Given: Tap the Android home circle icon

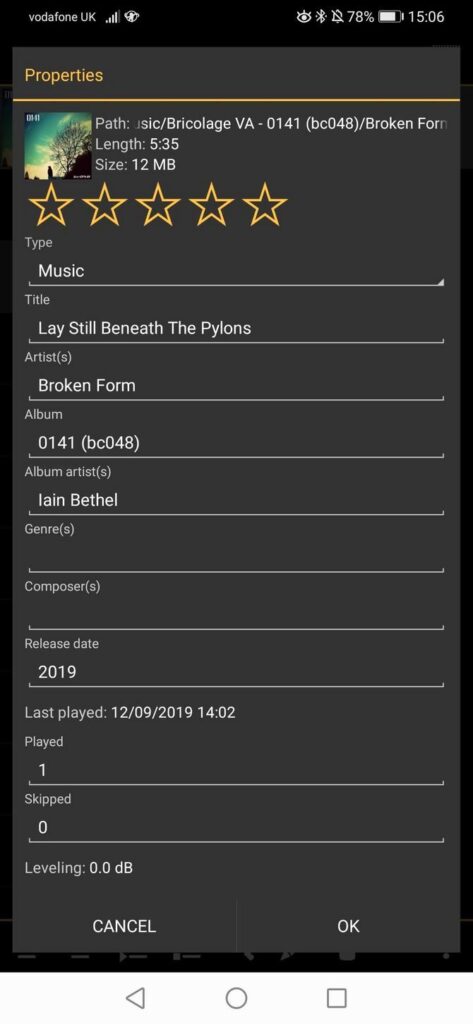Looking at the screenshot, I should point(236,997).
